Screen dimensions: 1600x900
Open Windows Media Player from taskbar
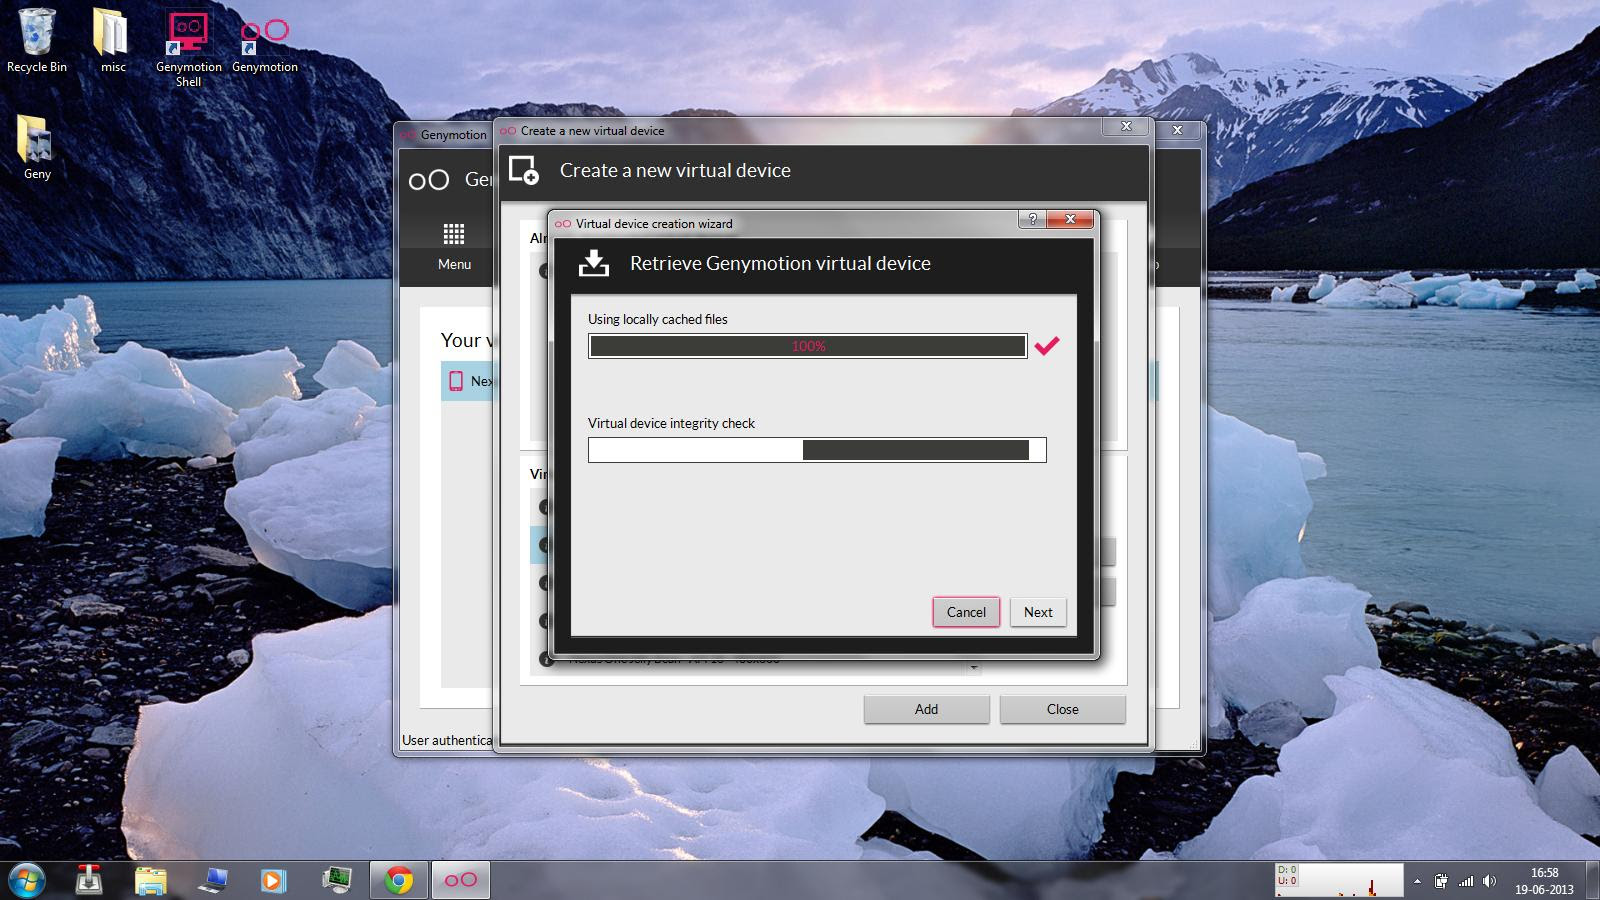pyautogui.click(x=273, y=880)
